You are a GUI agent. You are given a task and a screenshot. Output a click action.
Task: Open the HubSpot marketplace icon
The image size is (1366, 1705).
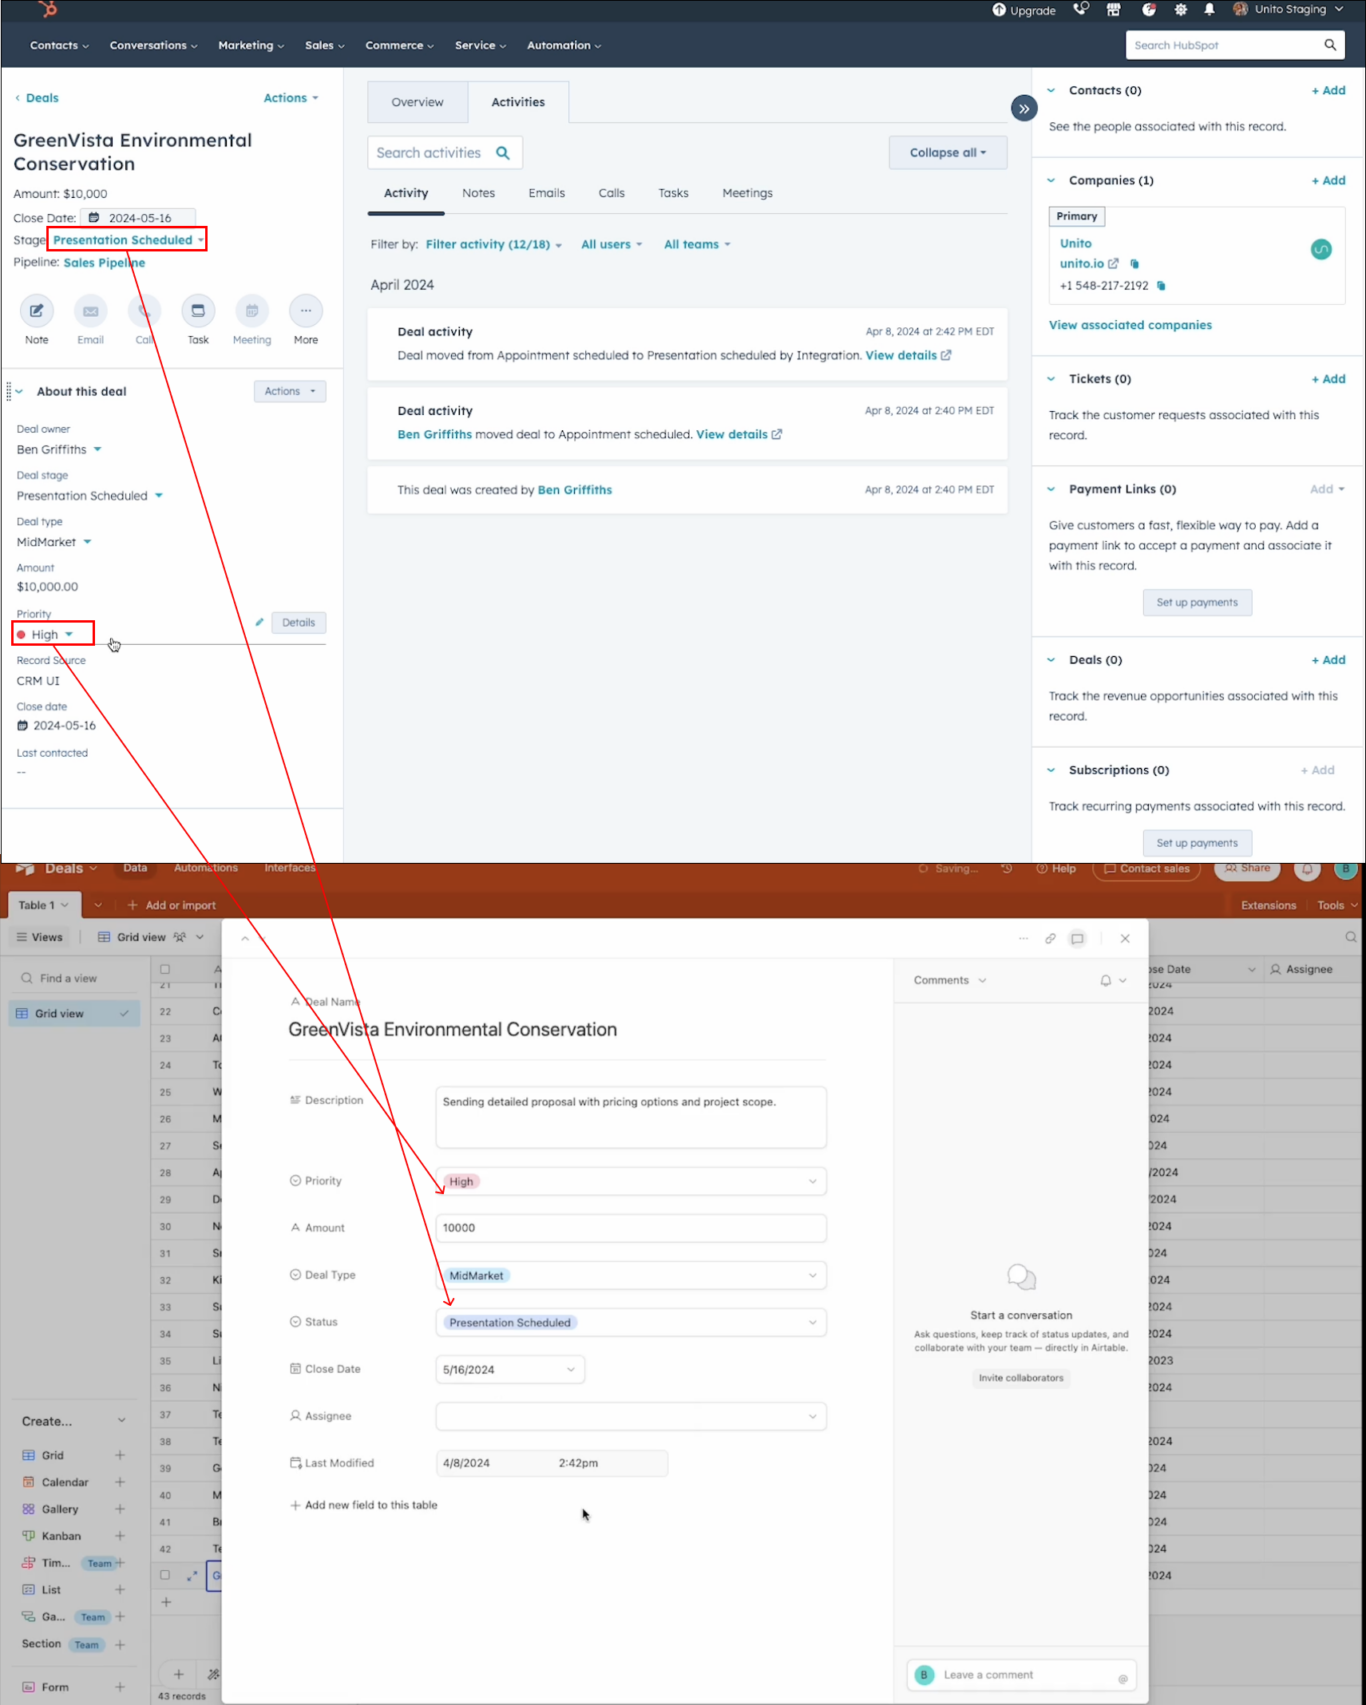pos(1113,10)
